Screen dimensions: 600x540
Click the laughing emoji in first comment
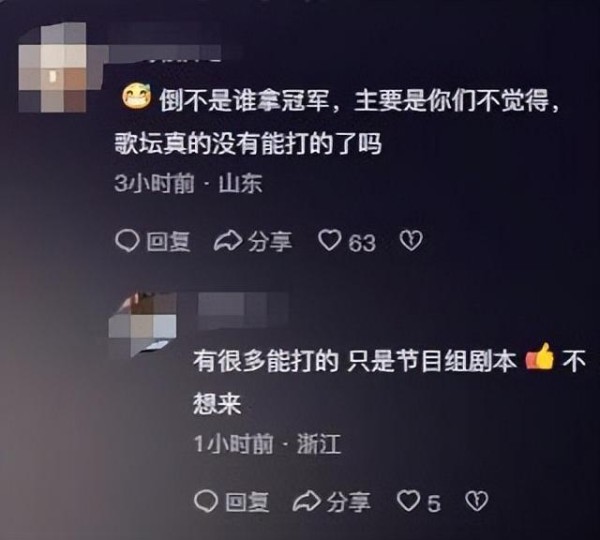(x=137, y=97)
